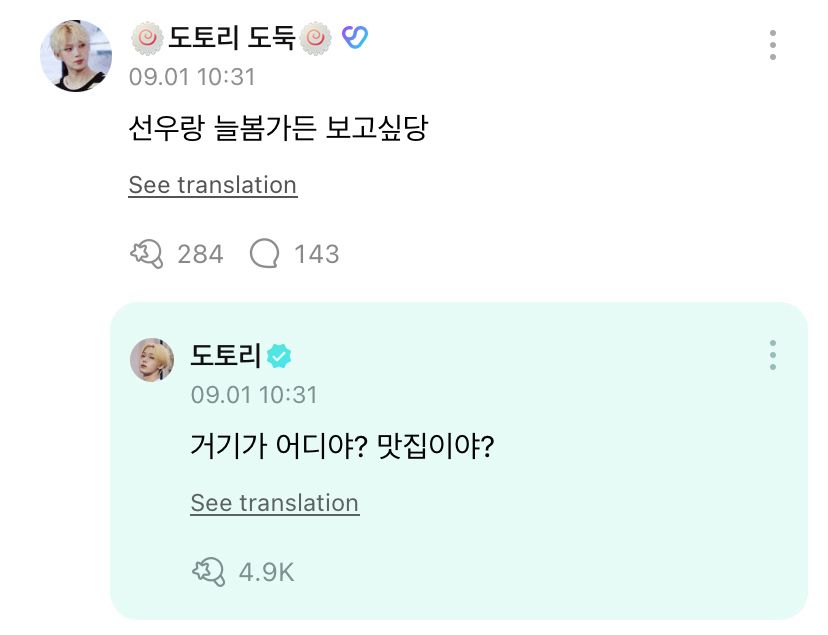The width and height of the screenshot is (828, 635).
Task: Click the 284 cheer count
Action: pos(200,254)
